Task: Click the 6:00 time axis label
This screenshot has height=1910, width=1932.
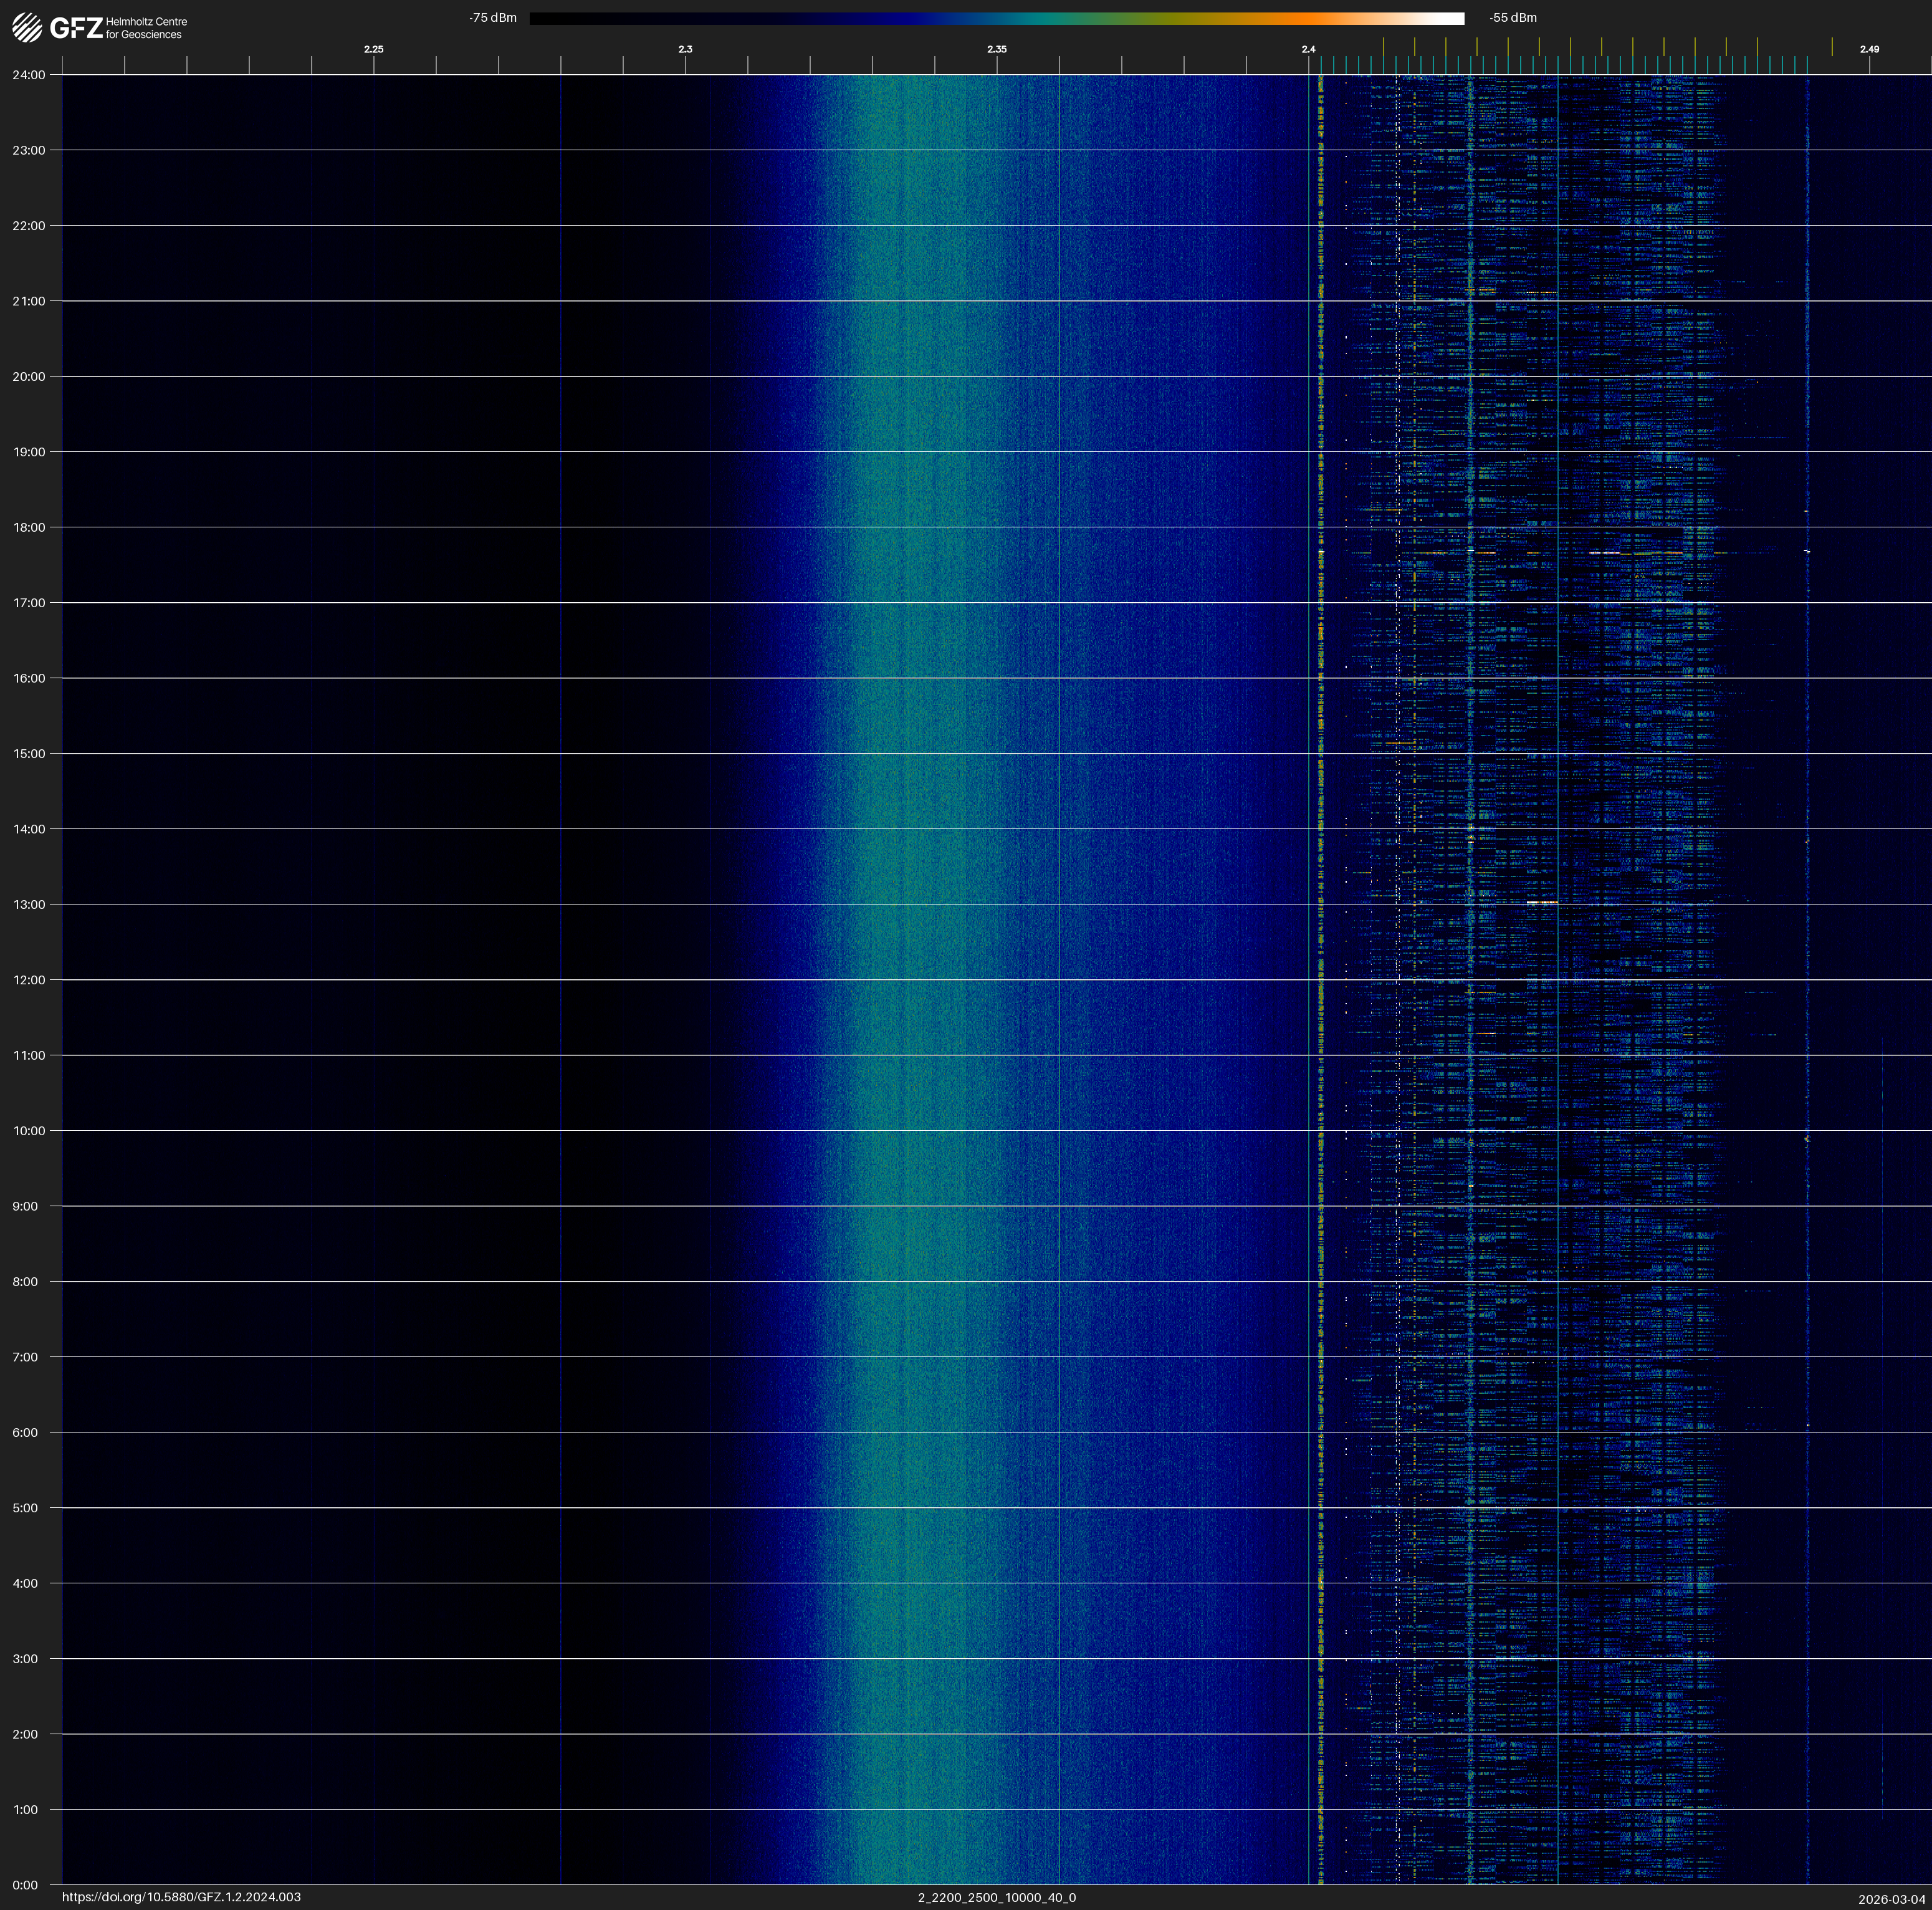Action: coord(25,1432)
